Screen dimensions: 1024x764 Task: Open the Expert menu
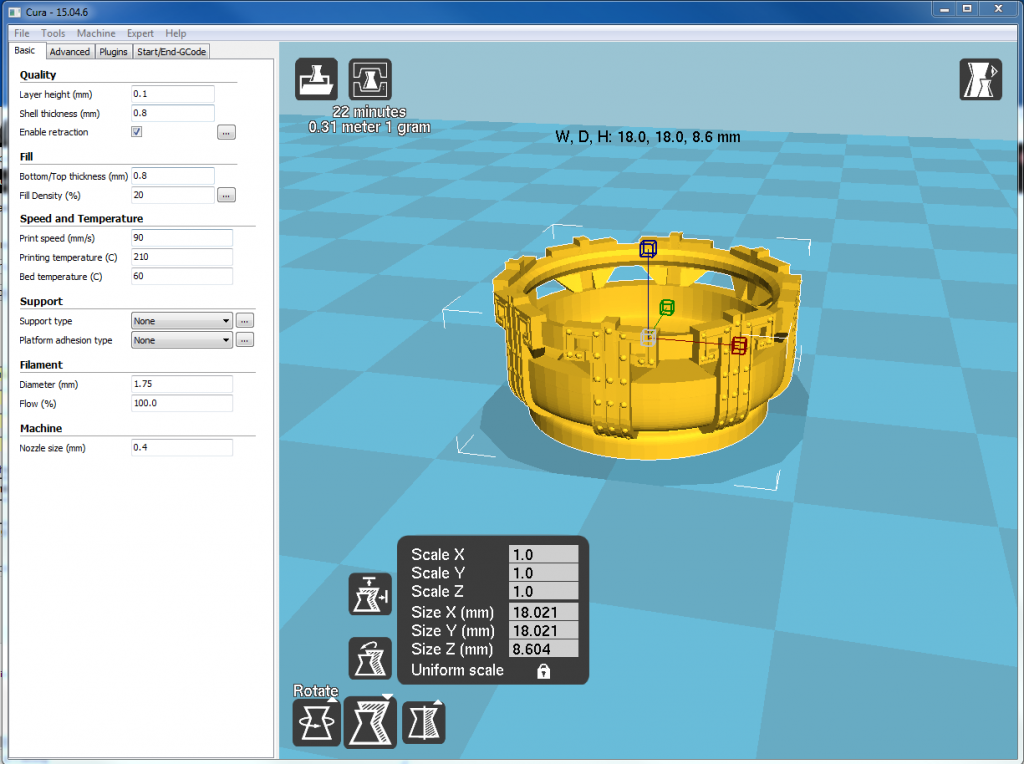140,34
